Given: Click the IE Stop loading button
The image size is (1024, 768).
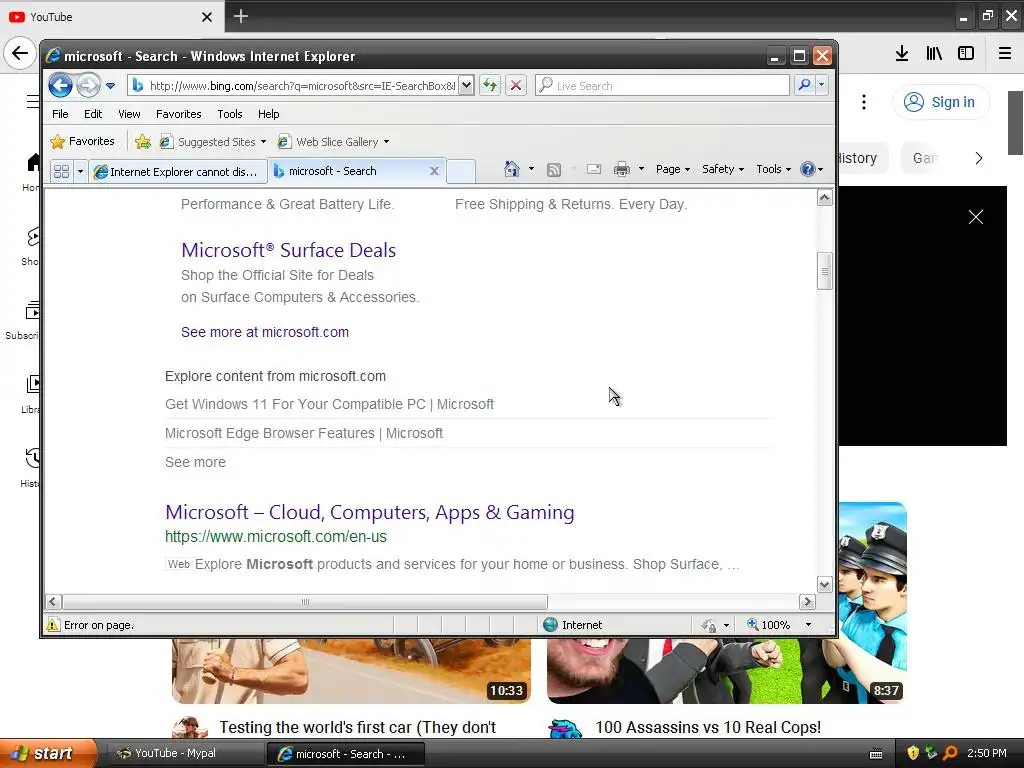Looking at the screenshot, I should pyautogui.click(x=516, y=86).
